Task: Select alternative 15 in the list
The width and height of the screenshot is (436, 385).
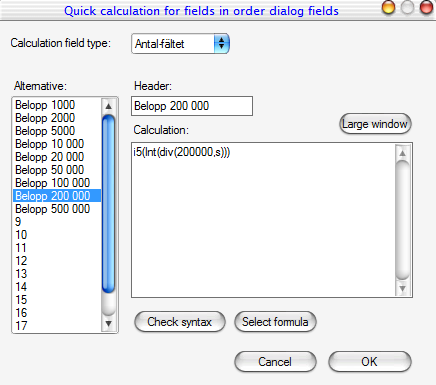Action: pos(57,300)
